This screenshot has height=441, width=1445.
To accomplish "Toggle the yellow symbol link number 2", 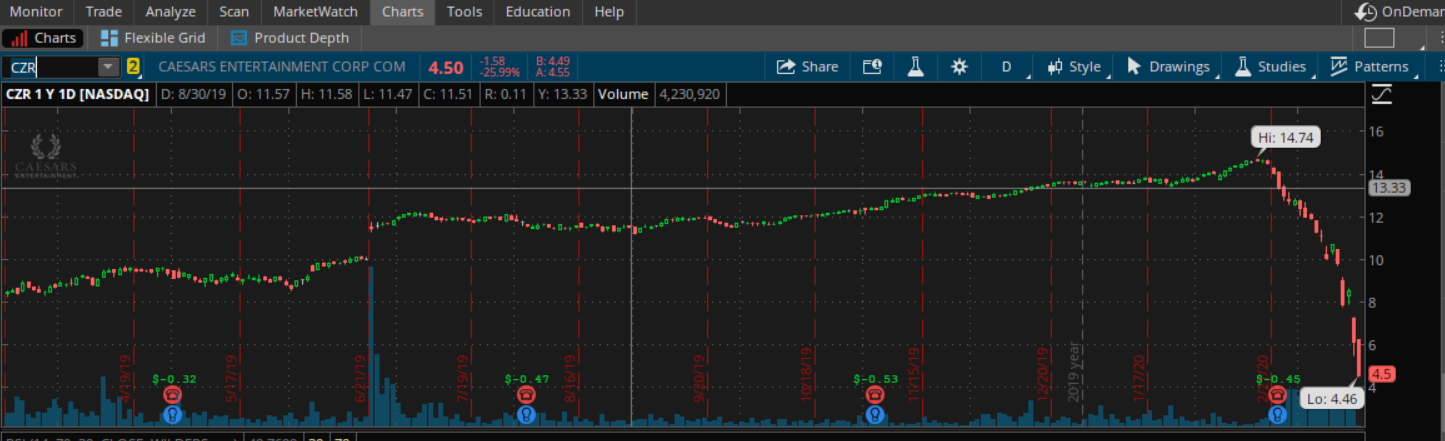I will point(133,67).
